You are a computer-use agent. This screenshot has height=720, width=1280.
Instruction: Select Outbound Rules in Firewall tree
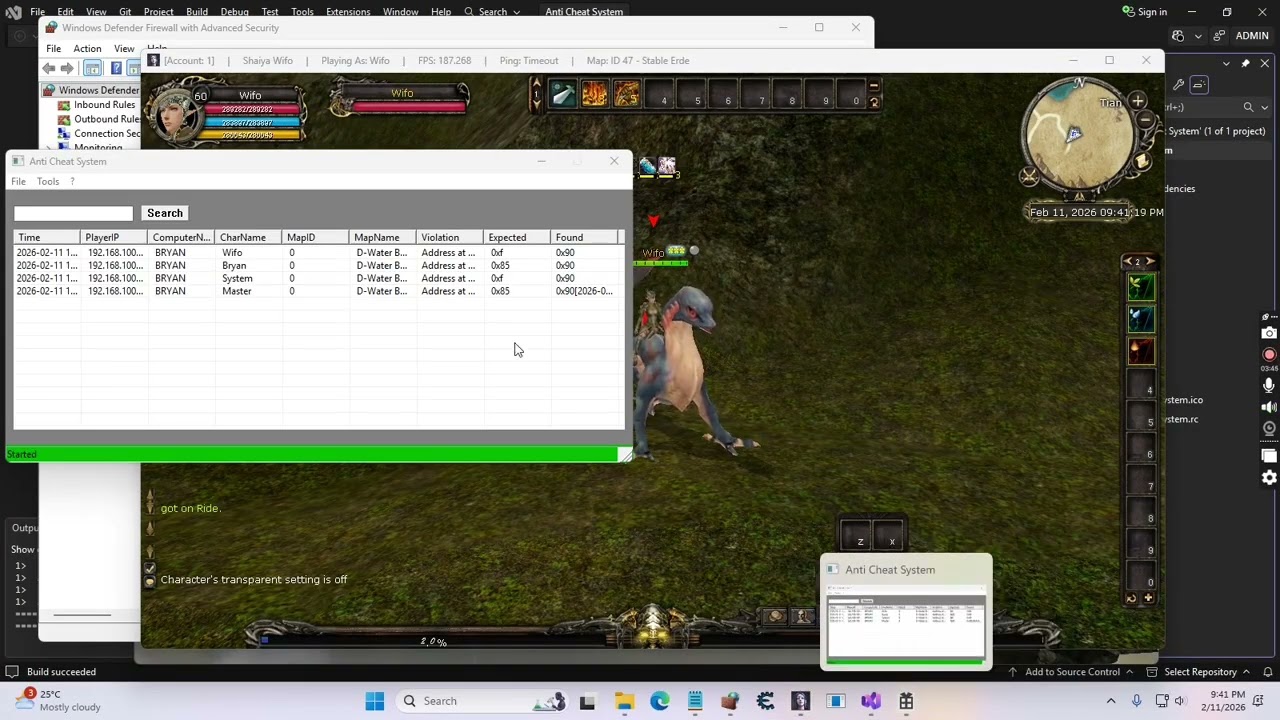99,119
